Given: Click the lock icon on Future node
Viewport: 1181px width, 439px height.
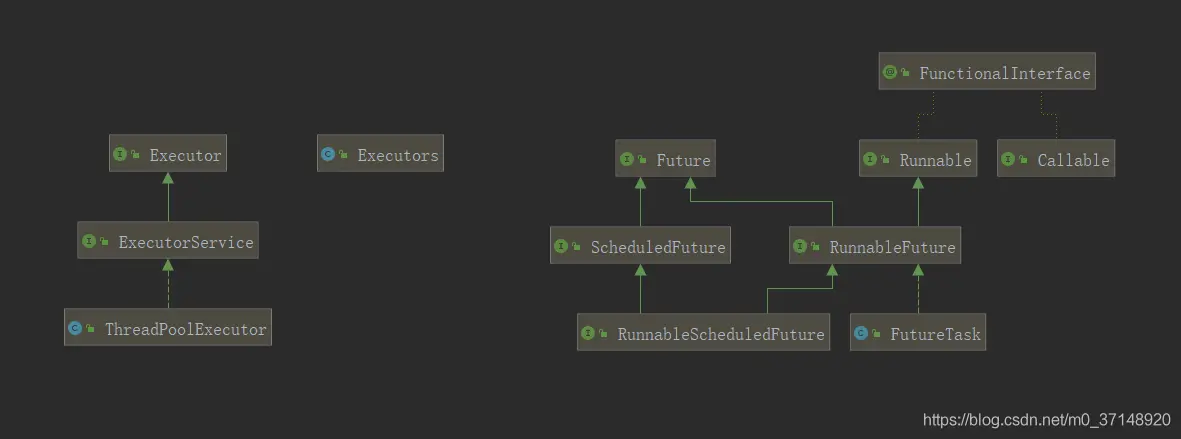Looking at the screenshot, I should click(x=643, y=160).
